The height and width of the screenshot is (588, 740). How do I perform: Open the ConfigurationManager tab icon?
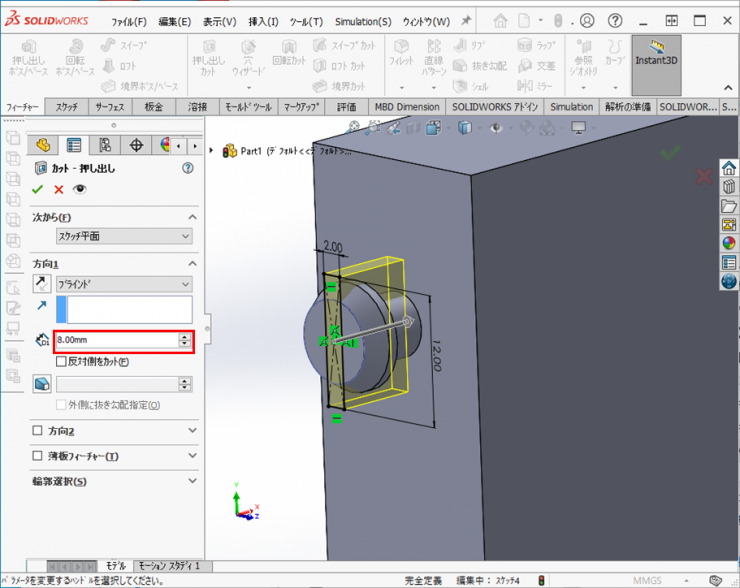click(x=105, y=146)
